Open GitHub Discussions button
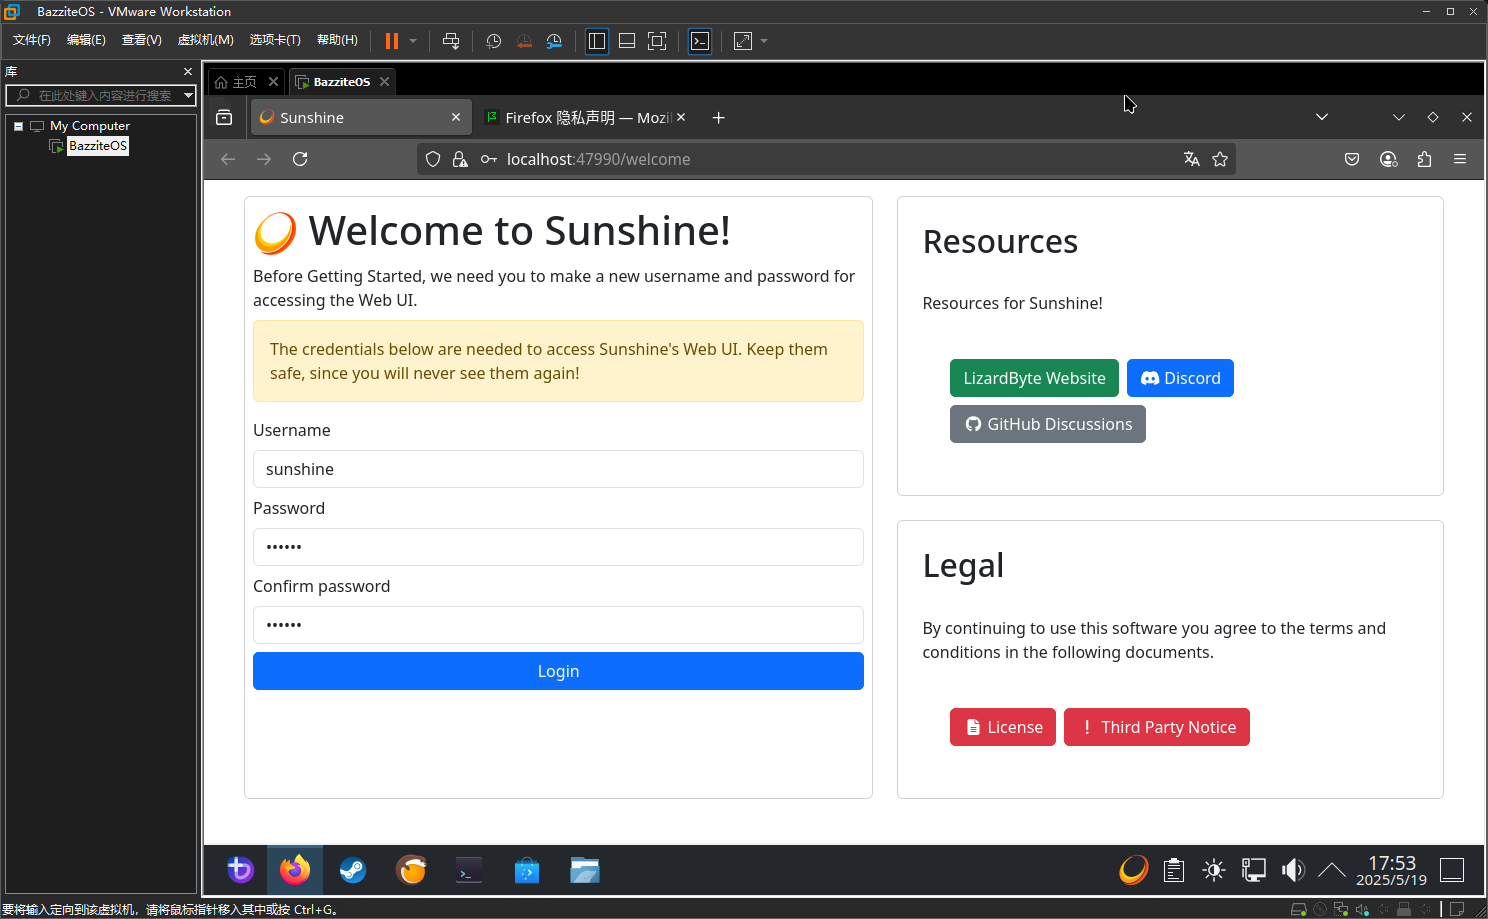The width and height of the screenshot is (1488, 919). tap(1048, 424)
